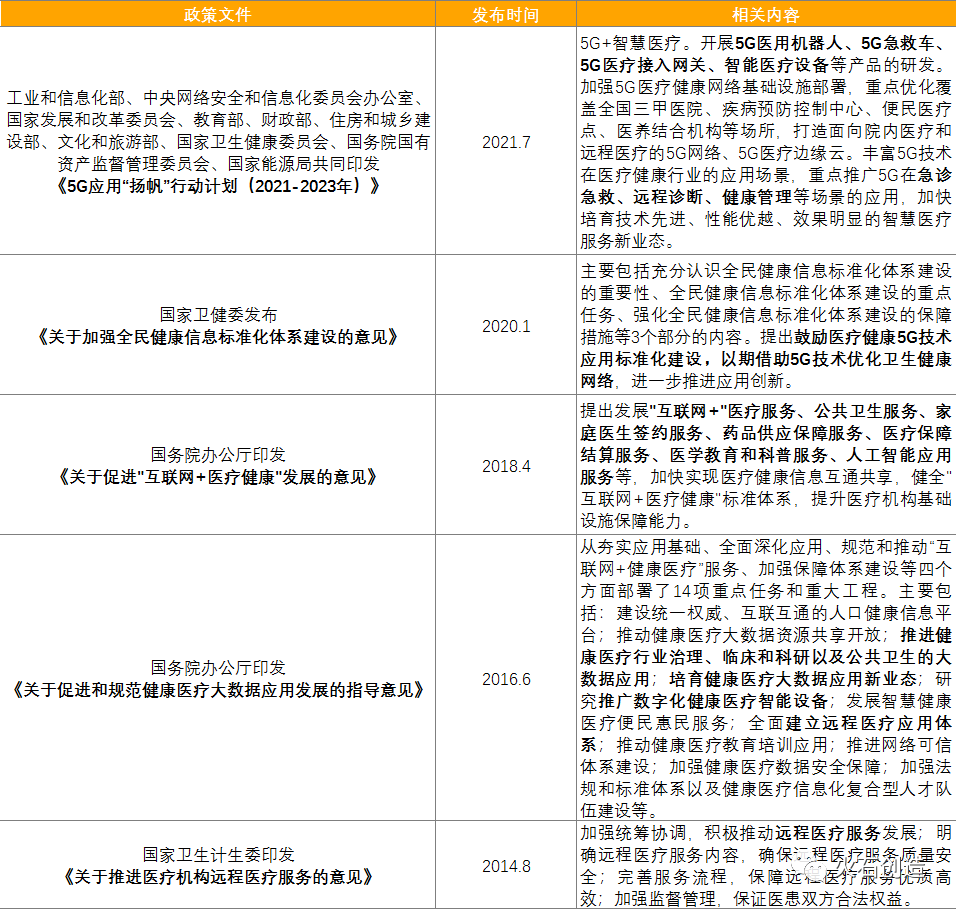Click 关于促进和规范健康医疗大数据应用发展的指导意见 title
956x909 pixels.
coord(218,690)
